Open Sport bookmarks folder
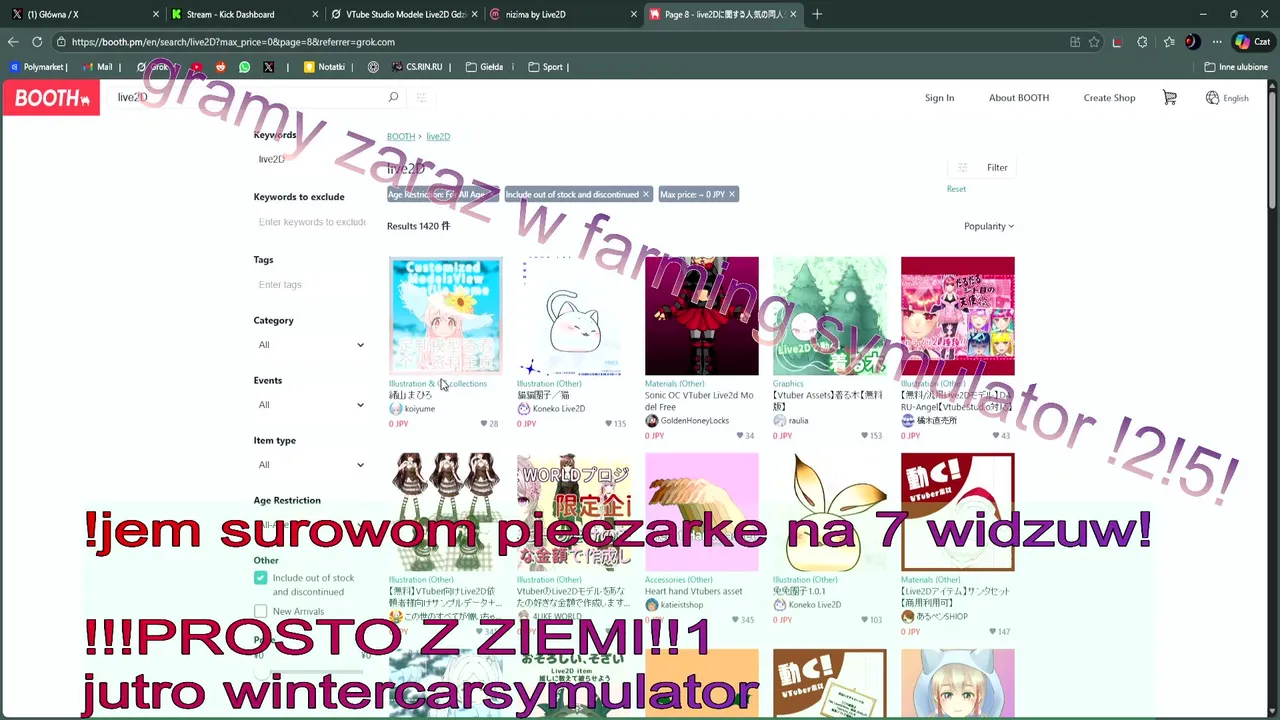The image size is (1280, 720). [545, 67]
